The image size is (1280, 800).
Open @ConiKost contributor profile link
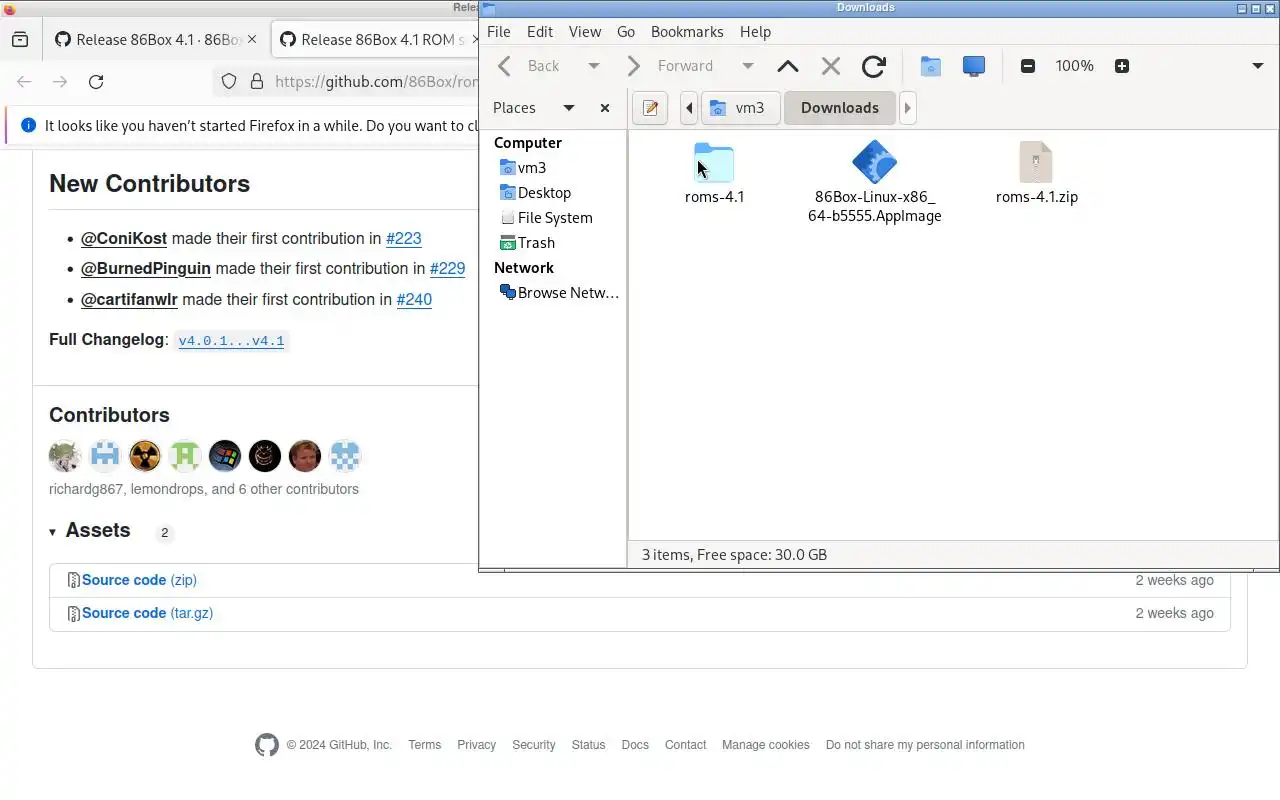pos(124,239)
